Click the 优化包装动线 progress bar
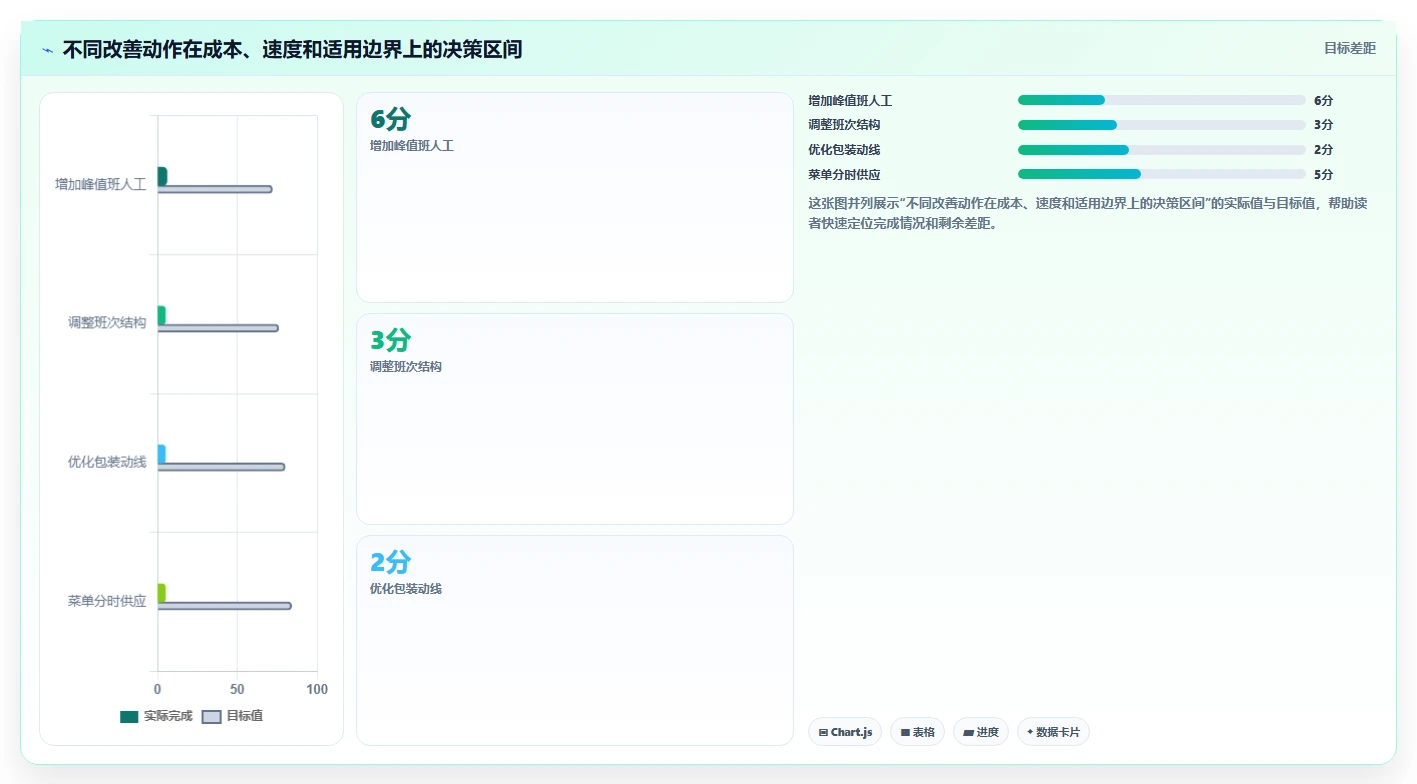Image resolution: width=1417 pixels, height=784 pixels. pos(1162,150)
